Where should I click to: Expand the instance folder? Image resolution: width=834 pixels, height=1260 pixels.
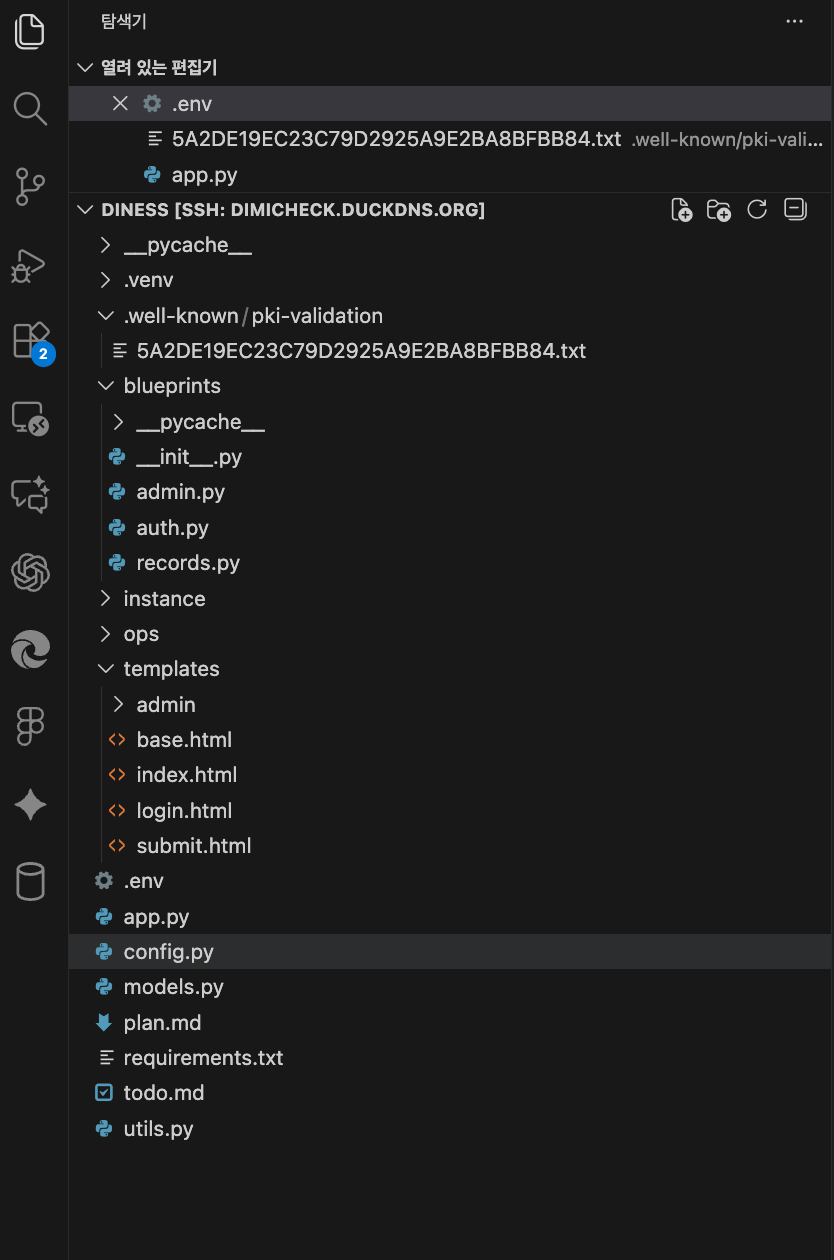pyautogui.click(x=164, y=599)
